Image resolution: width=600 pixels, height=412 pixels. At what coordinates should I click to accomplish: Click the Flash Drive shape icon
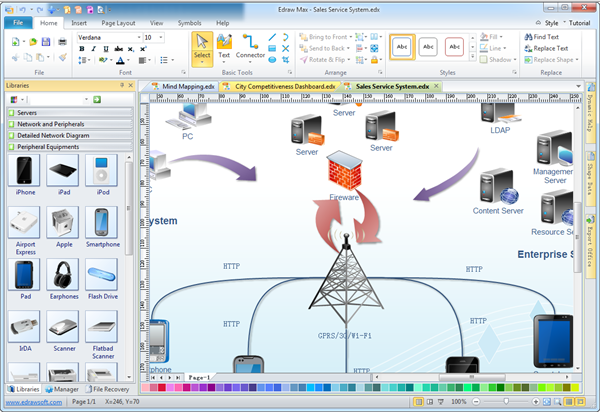pyautogui.click(x=101, y=279)
